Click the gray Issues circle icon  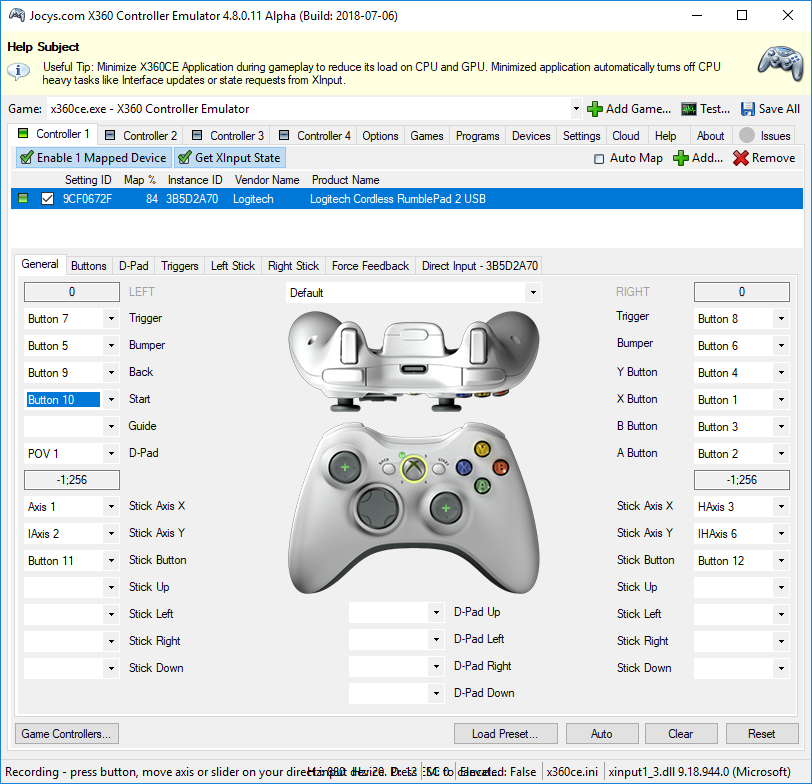point(746,135)
